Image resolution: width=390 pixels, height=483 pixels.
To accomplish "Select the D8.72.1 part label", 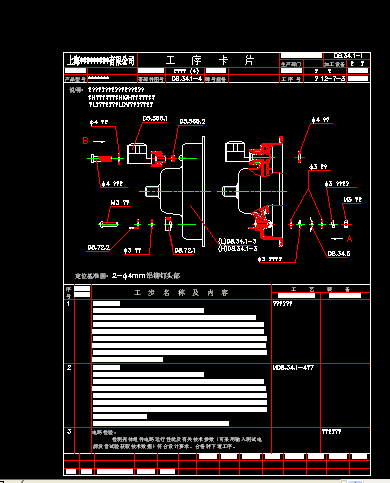I will 185,250.
